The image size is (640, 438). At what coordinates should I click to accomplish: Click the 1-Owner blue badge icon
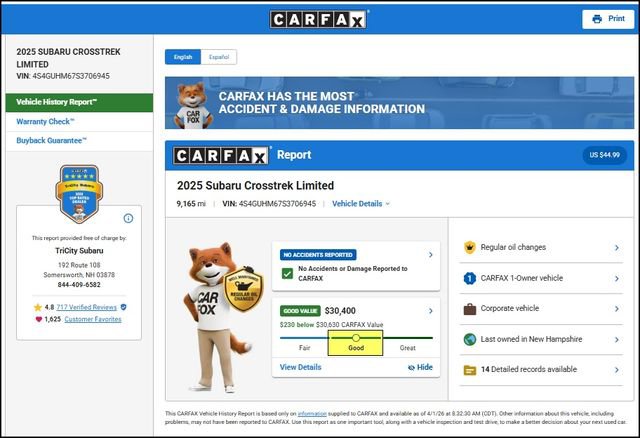click(470, 278)
